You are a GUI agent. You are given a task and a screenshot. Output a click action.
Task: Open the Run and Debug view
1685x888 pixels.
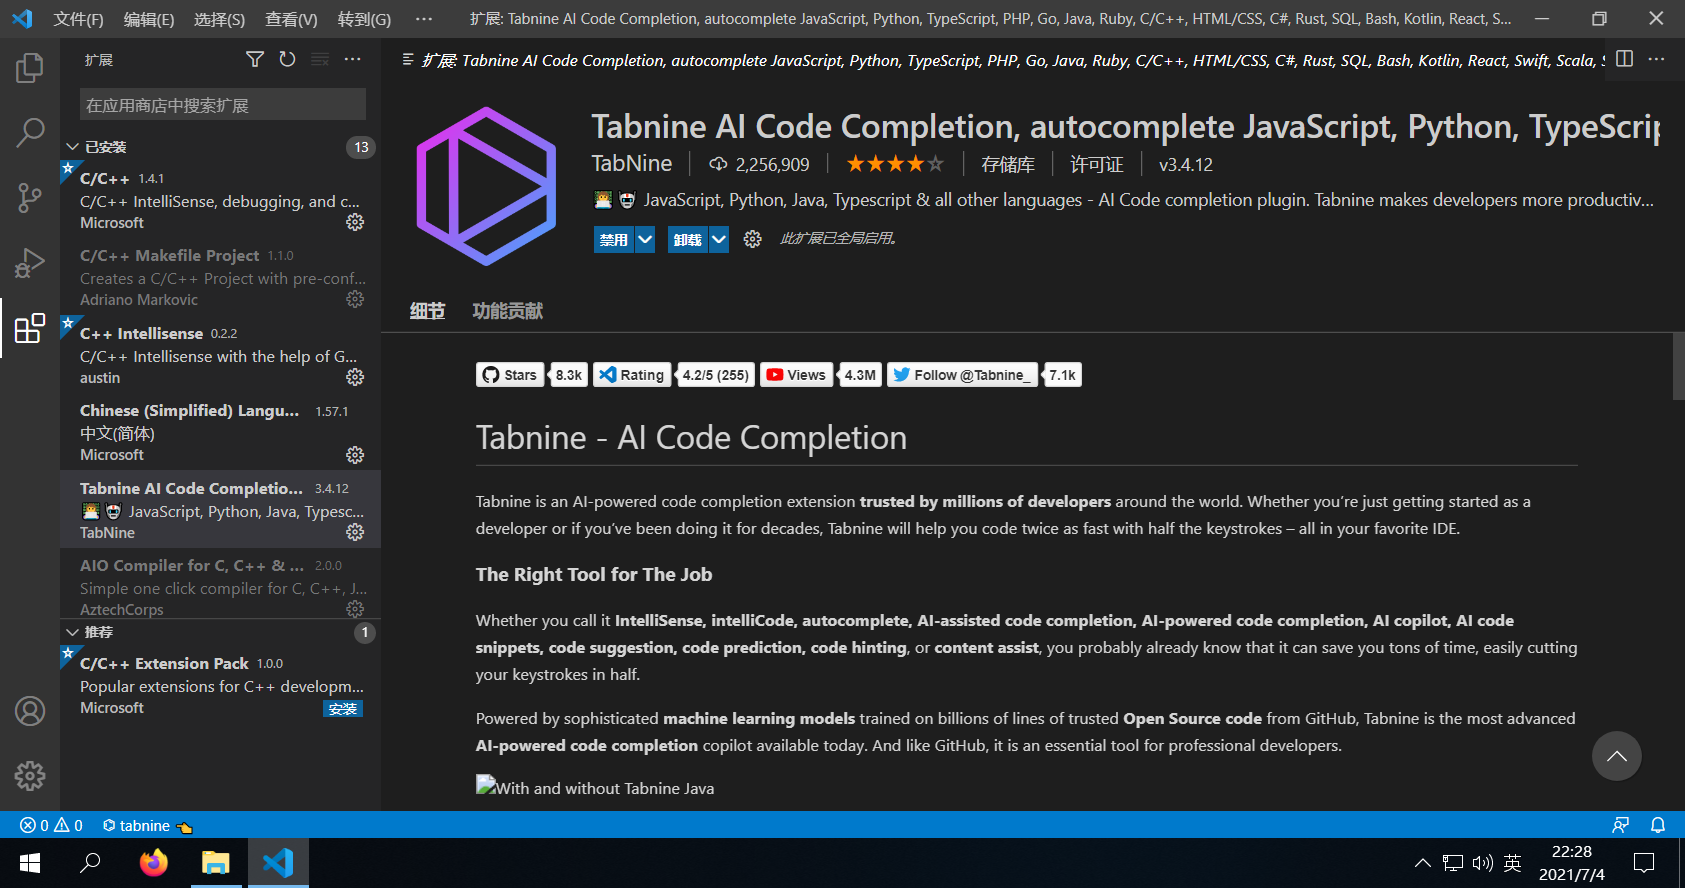coord(30,262)
